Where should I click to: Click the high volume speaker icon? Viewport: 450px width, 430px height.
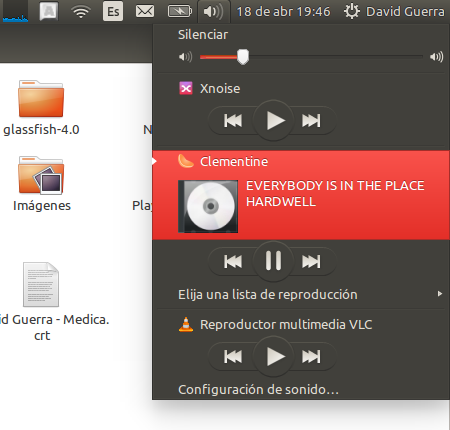tap(436, 57)
